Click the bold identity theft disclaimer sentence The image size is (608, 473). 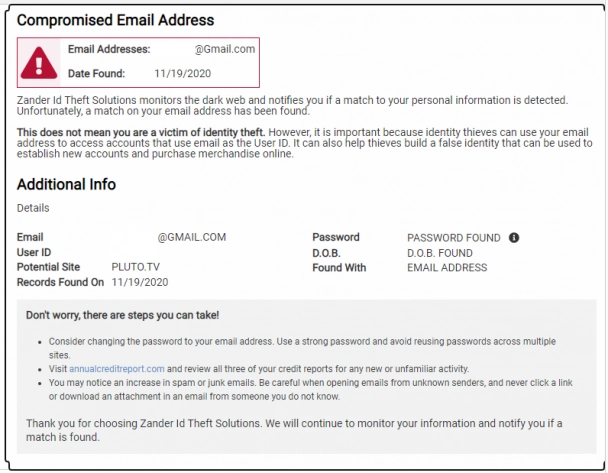click(141, 132)
